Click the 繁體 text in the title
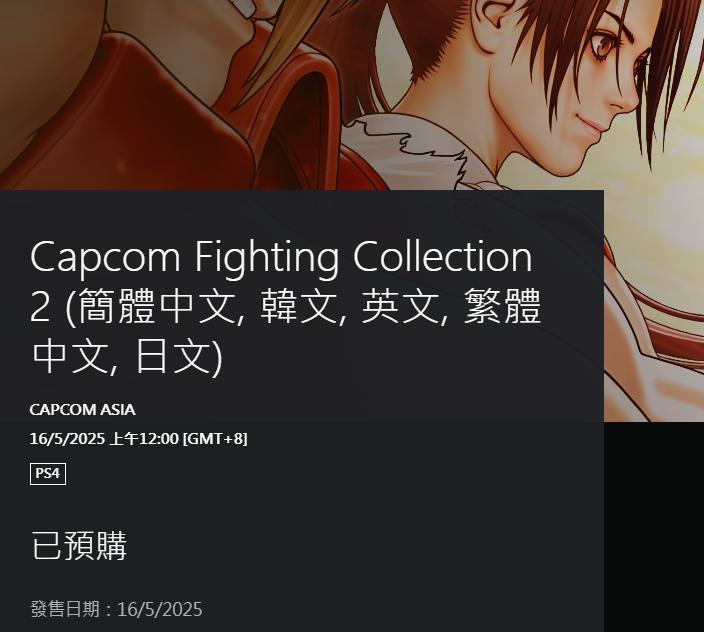The height and width of the screenshot is (632, 704). pyautogui.click(x=502, y=307)
